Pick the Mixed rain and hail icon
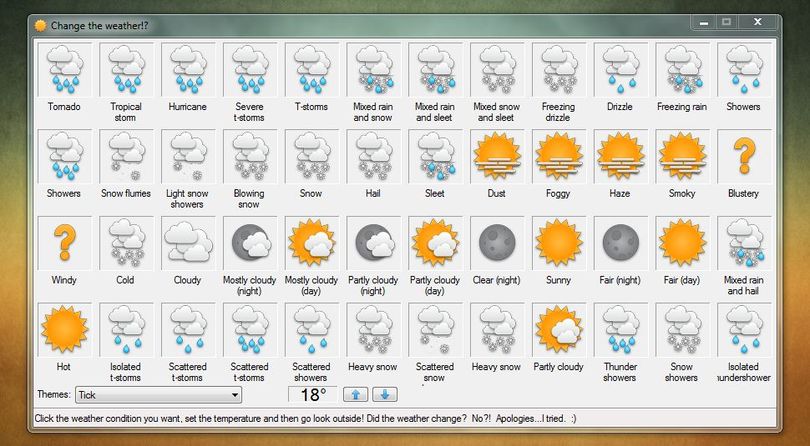The image size is (810, 446). pyautogui.click(x=744, y=243)
